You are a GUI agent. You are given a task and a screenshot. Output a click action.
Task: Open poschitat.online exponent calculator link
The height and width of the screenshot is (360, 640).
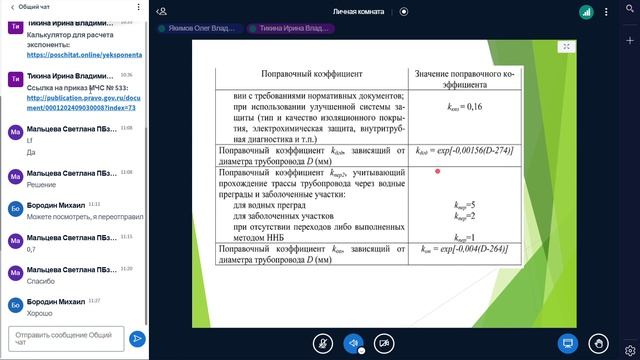[84, 55]
